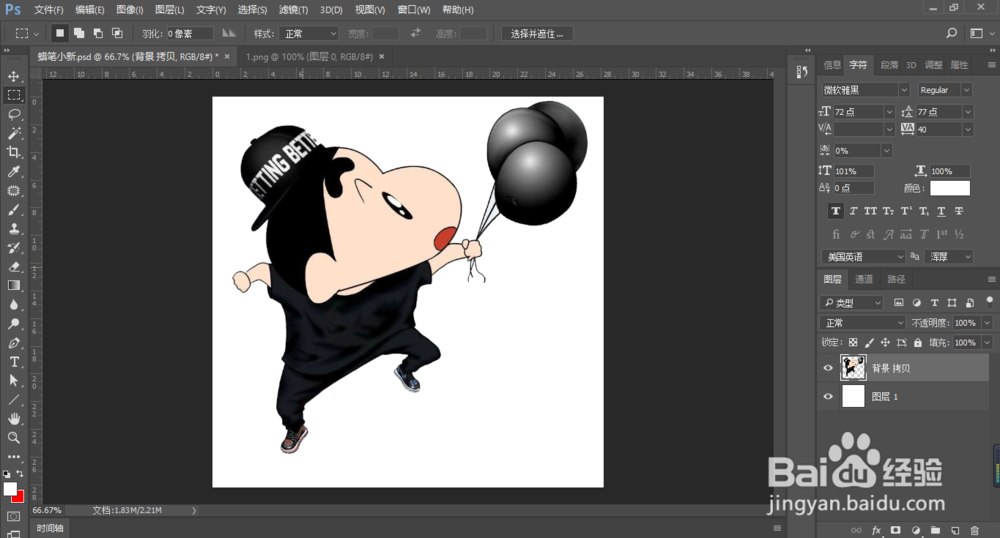1000x538 pixels.
Task: Open the Regular font style dropdown
Action: pos(966,90)
